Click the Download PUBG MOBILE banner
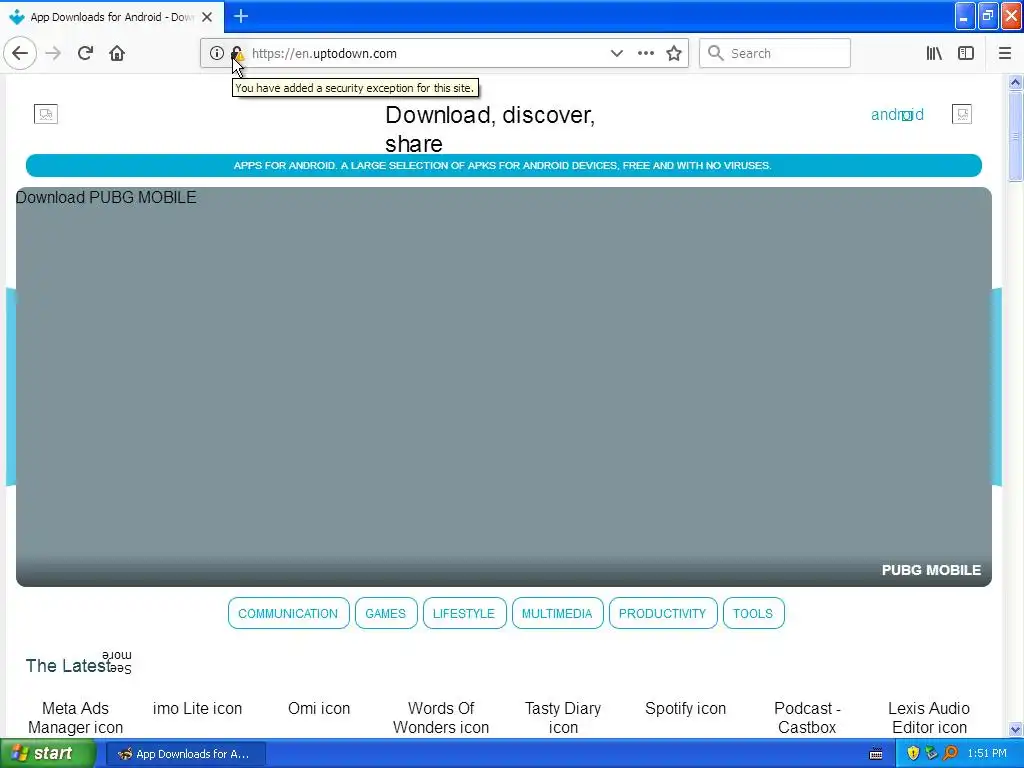Viewport: 1024px width, 768px height. point(504,387)
